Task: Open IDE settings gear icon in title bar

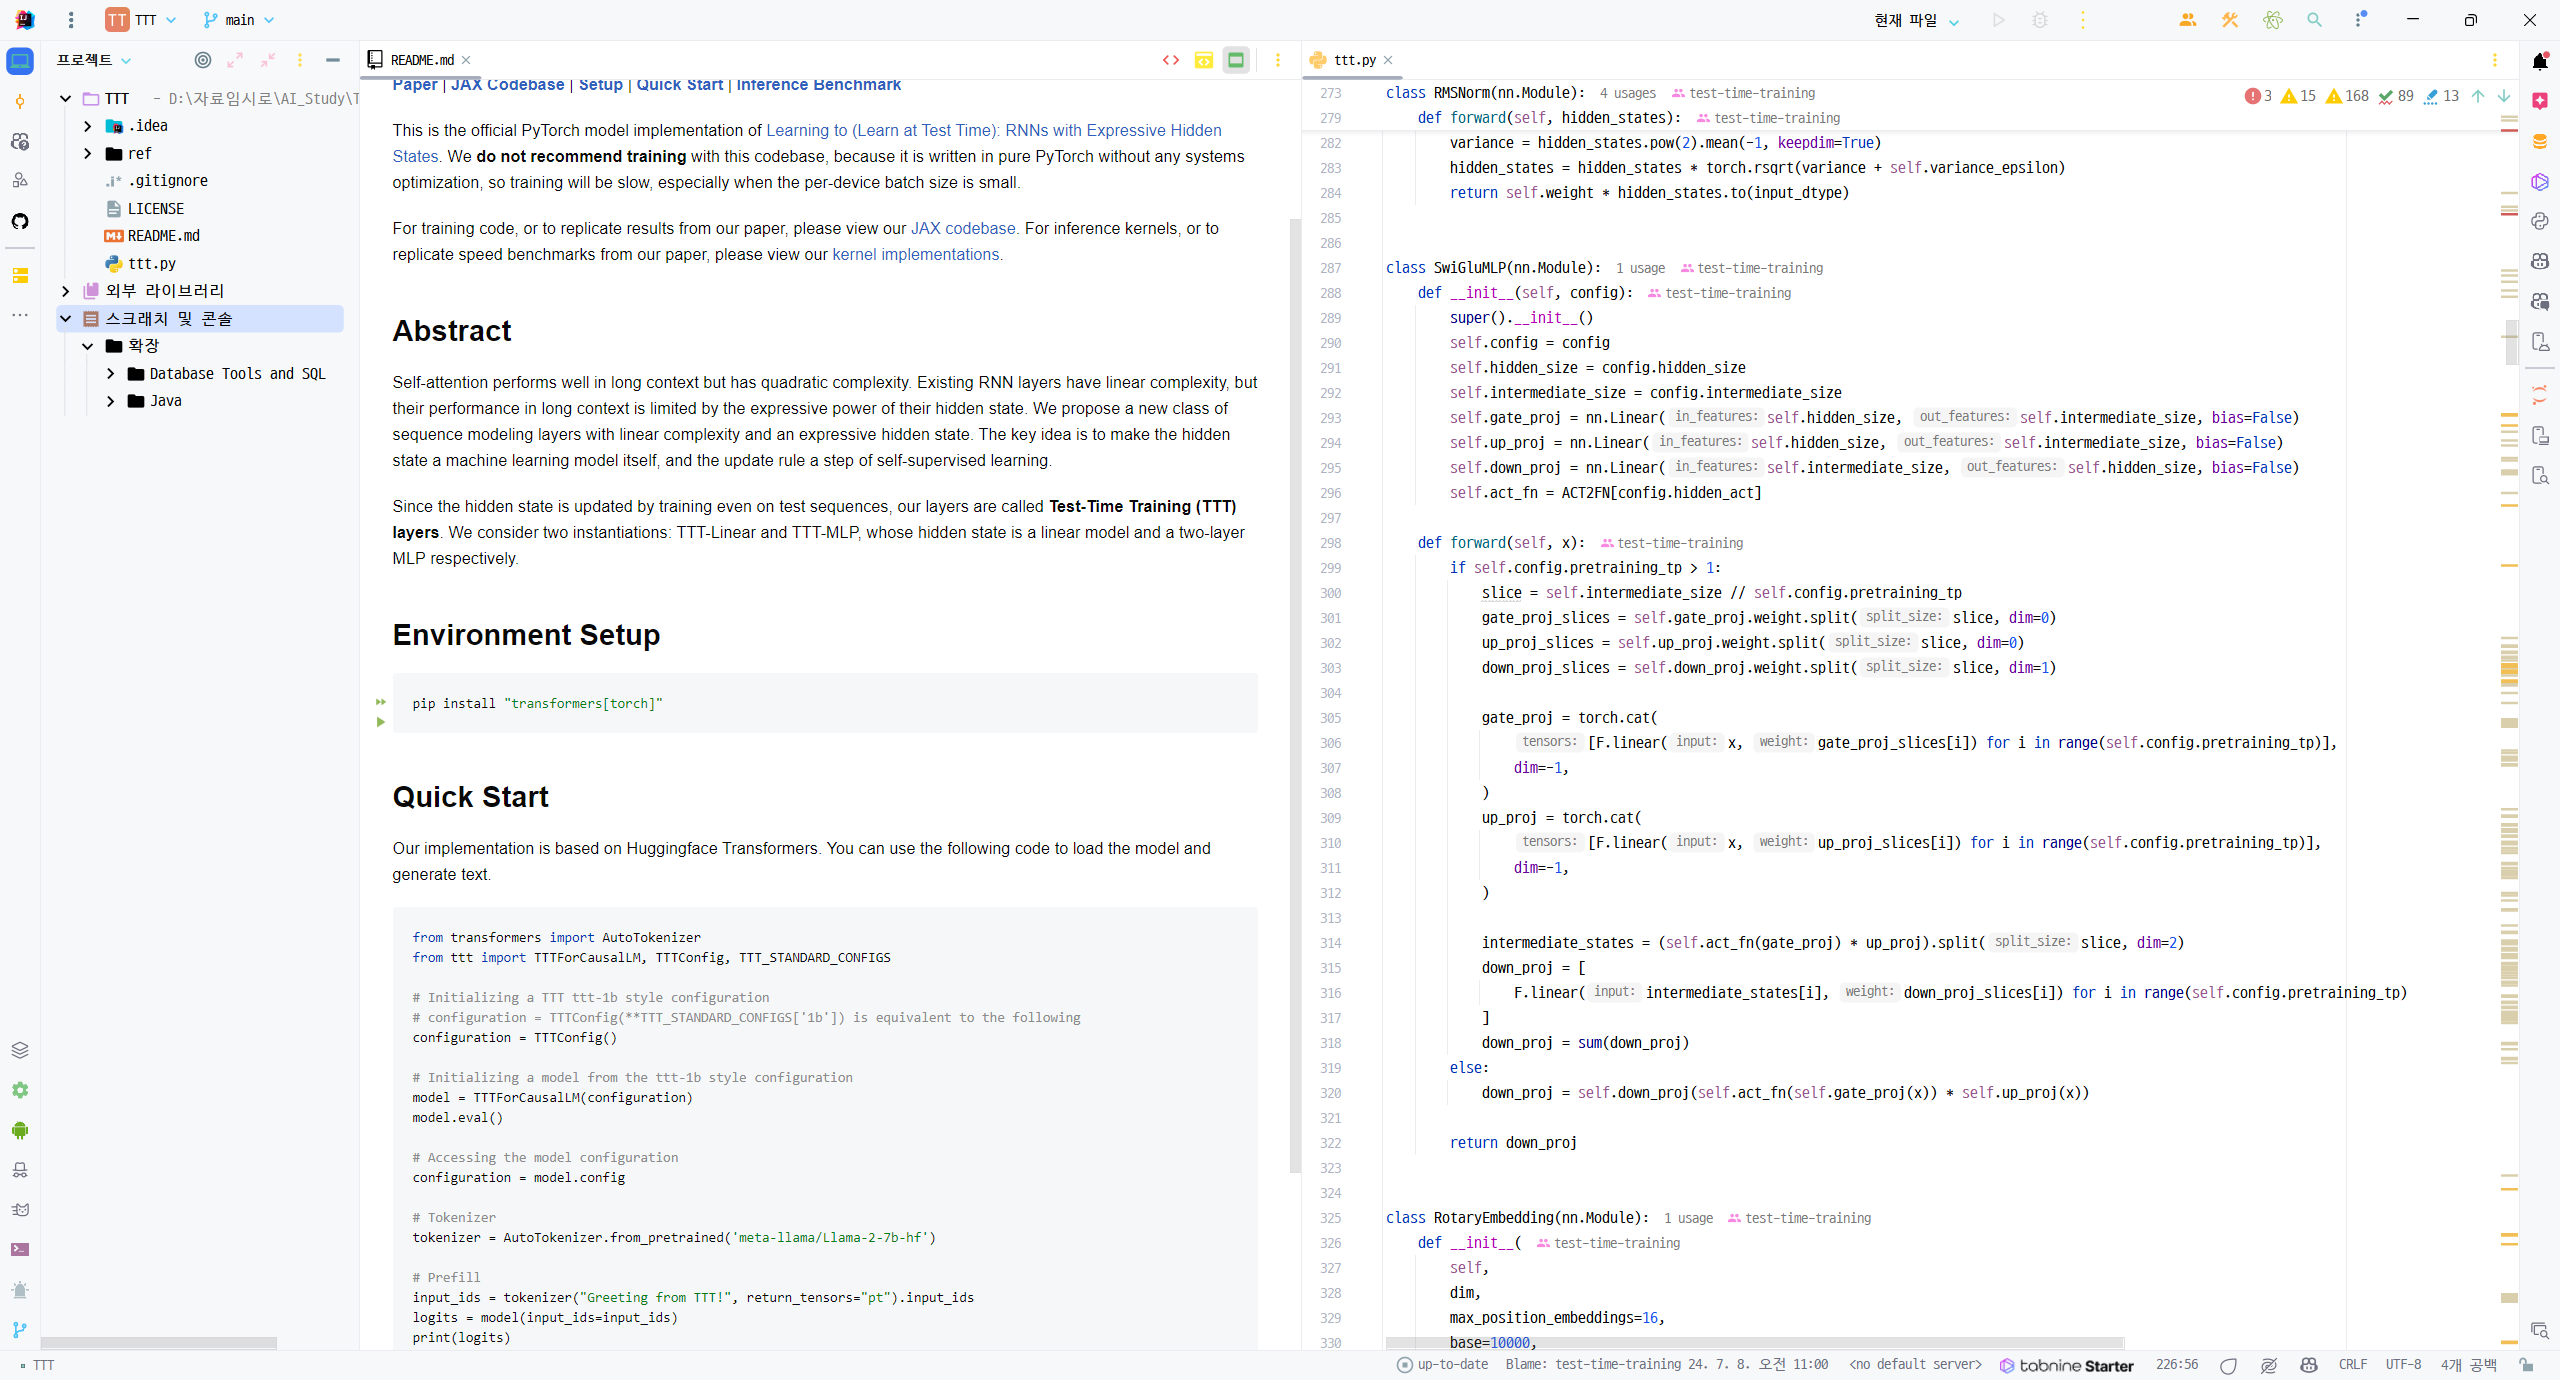Action: pos(2359,20)
